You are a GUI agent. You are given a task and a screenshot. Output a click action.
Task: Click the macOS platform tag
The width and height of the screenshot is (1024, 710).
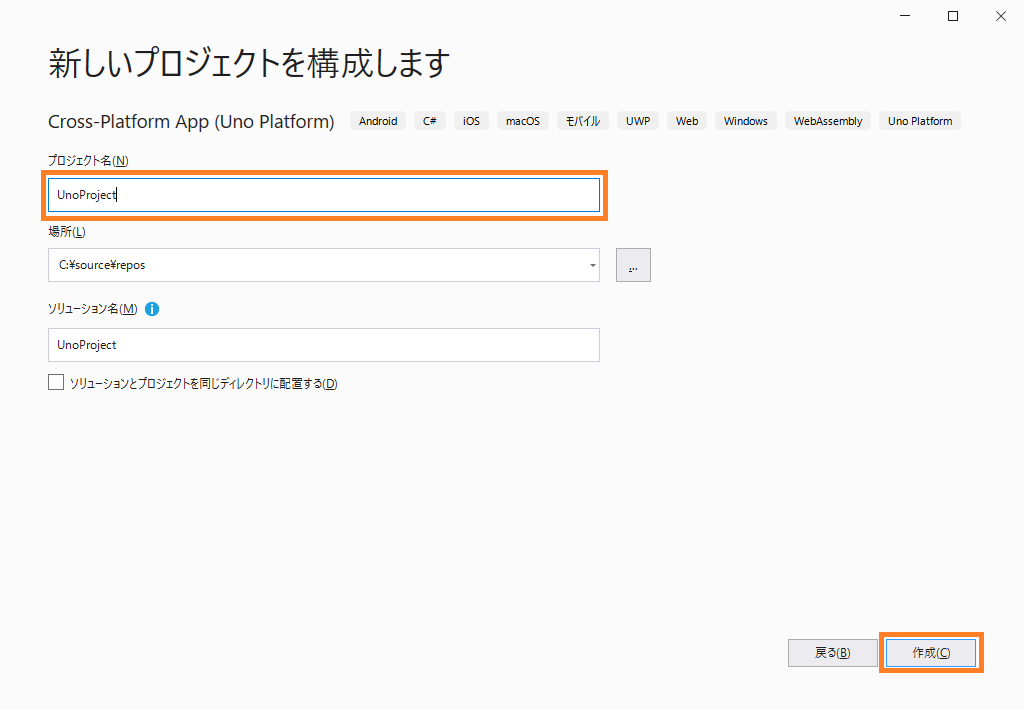tap(522, 121)
